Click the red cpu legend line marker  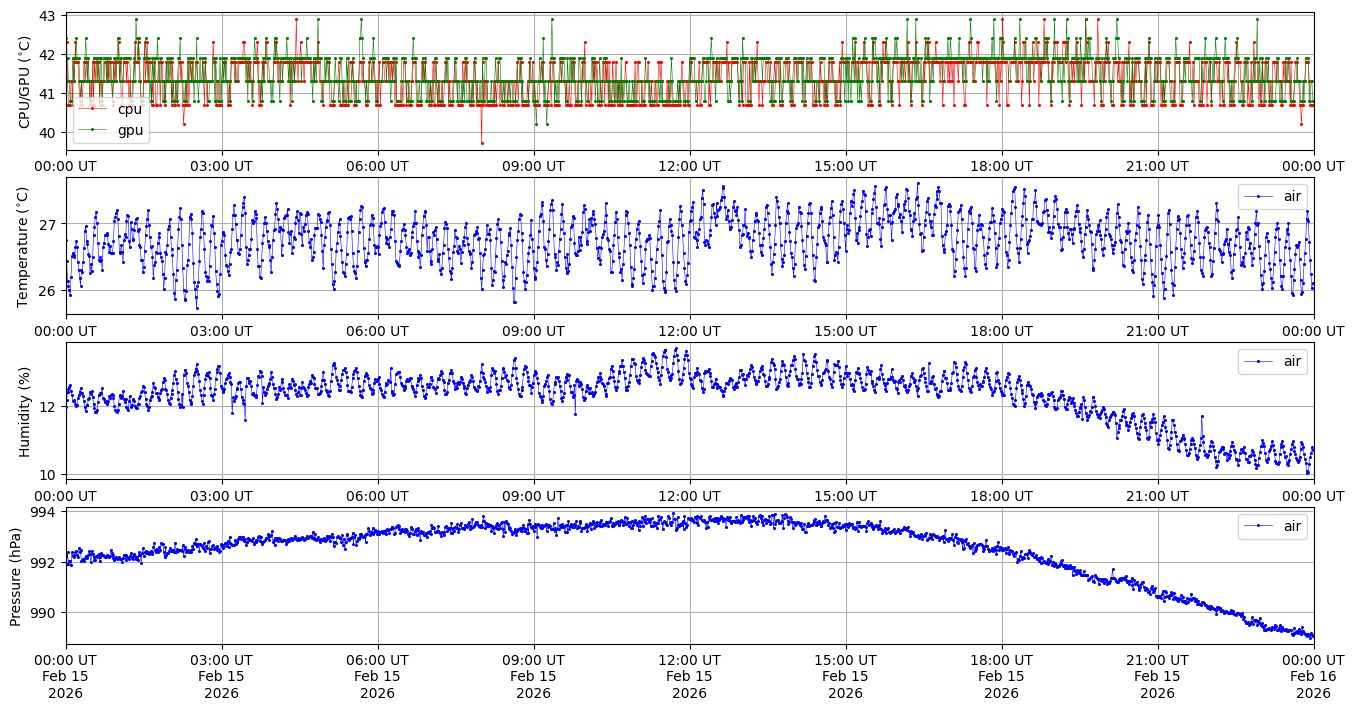93,110
